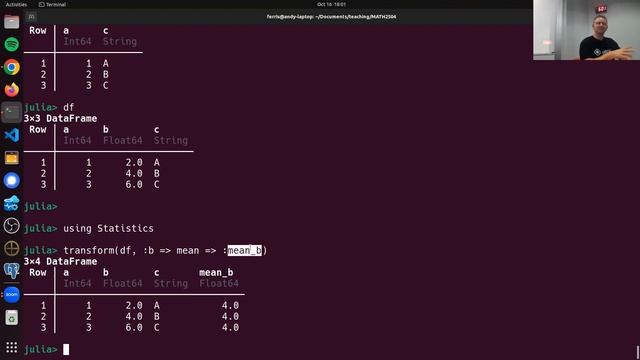Click the Float64 type under mean_b
The width and height of the screenshot is (640, 360).
pos(219,283)
